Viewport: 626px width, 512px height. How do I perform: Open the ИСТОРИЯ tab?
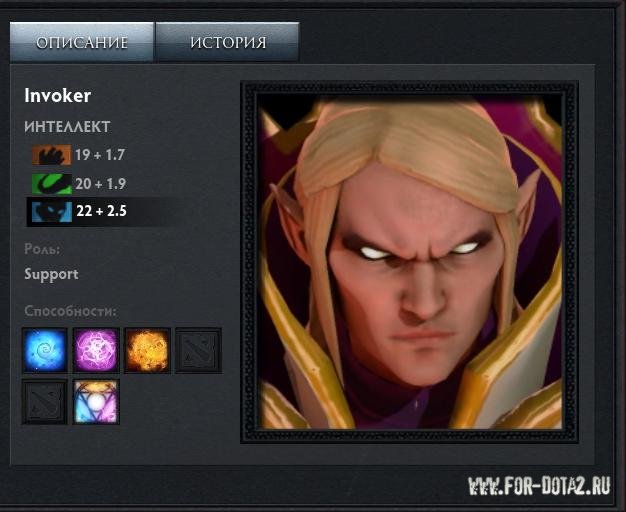coord(228,42)
